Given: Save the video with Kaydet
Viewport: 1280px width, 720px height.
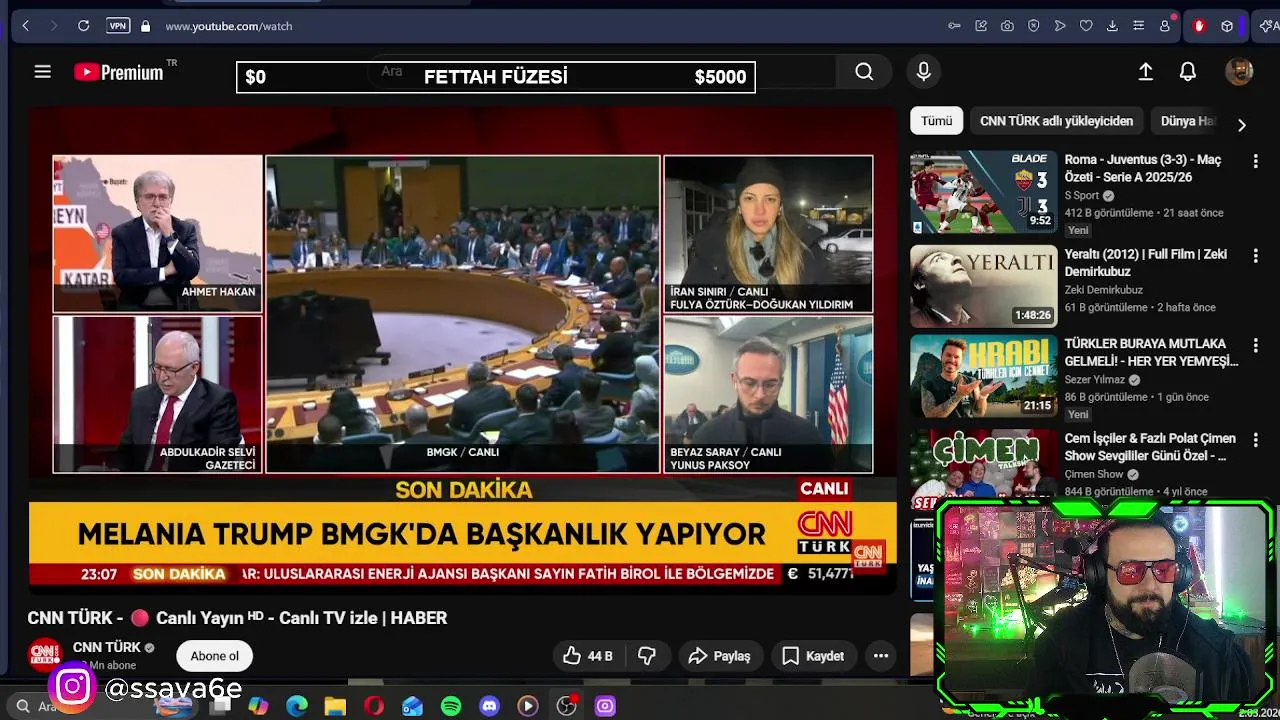Looking at the screenshot, I should click(x=813, y=656).
